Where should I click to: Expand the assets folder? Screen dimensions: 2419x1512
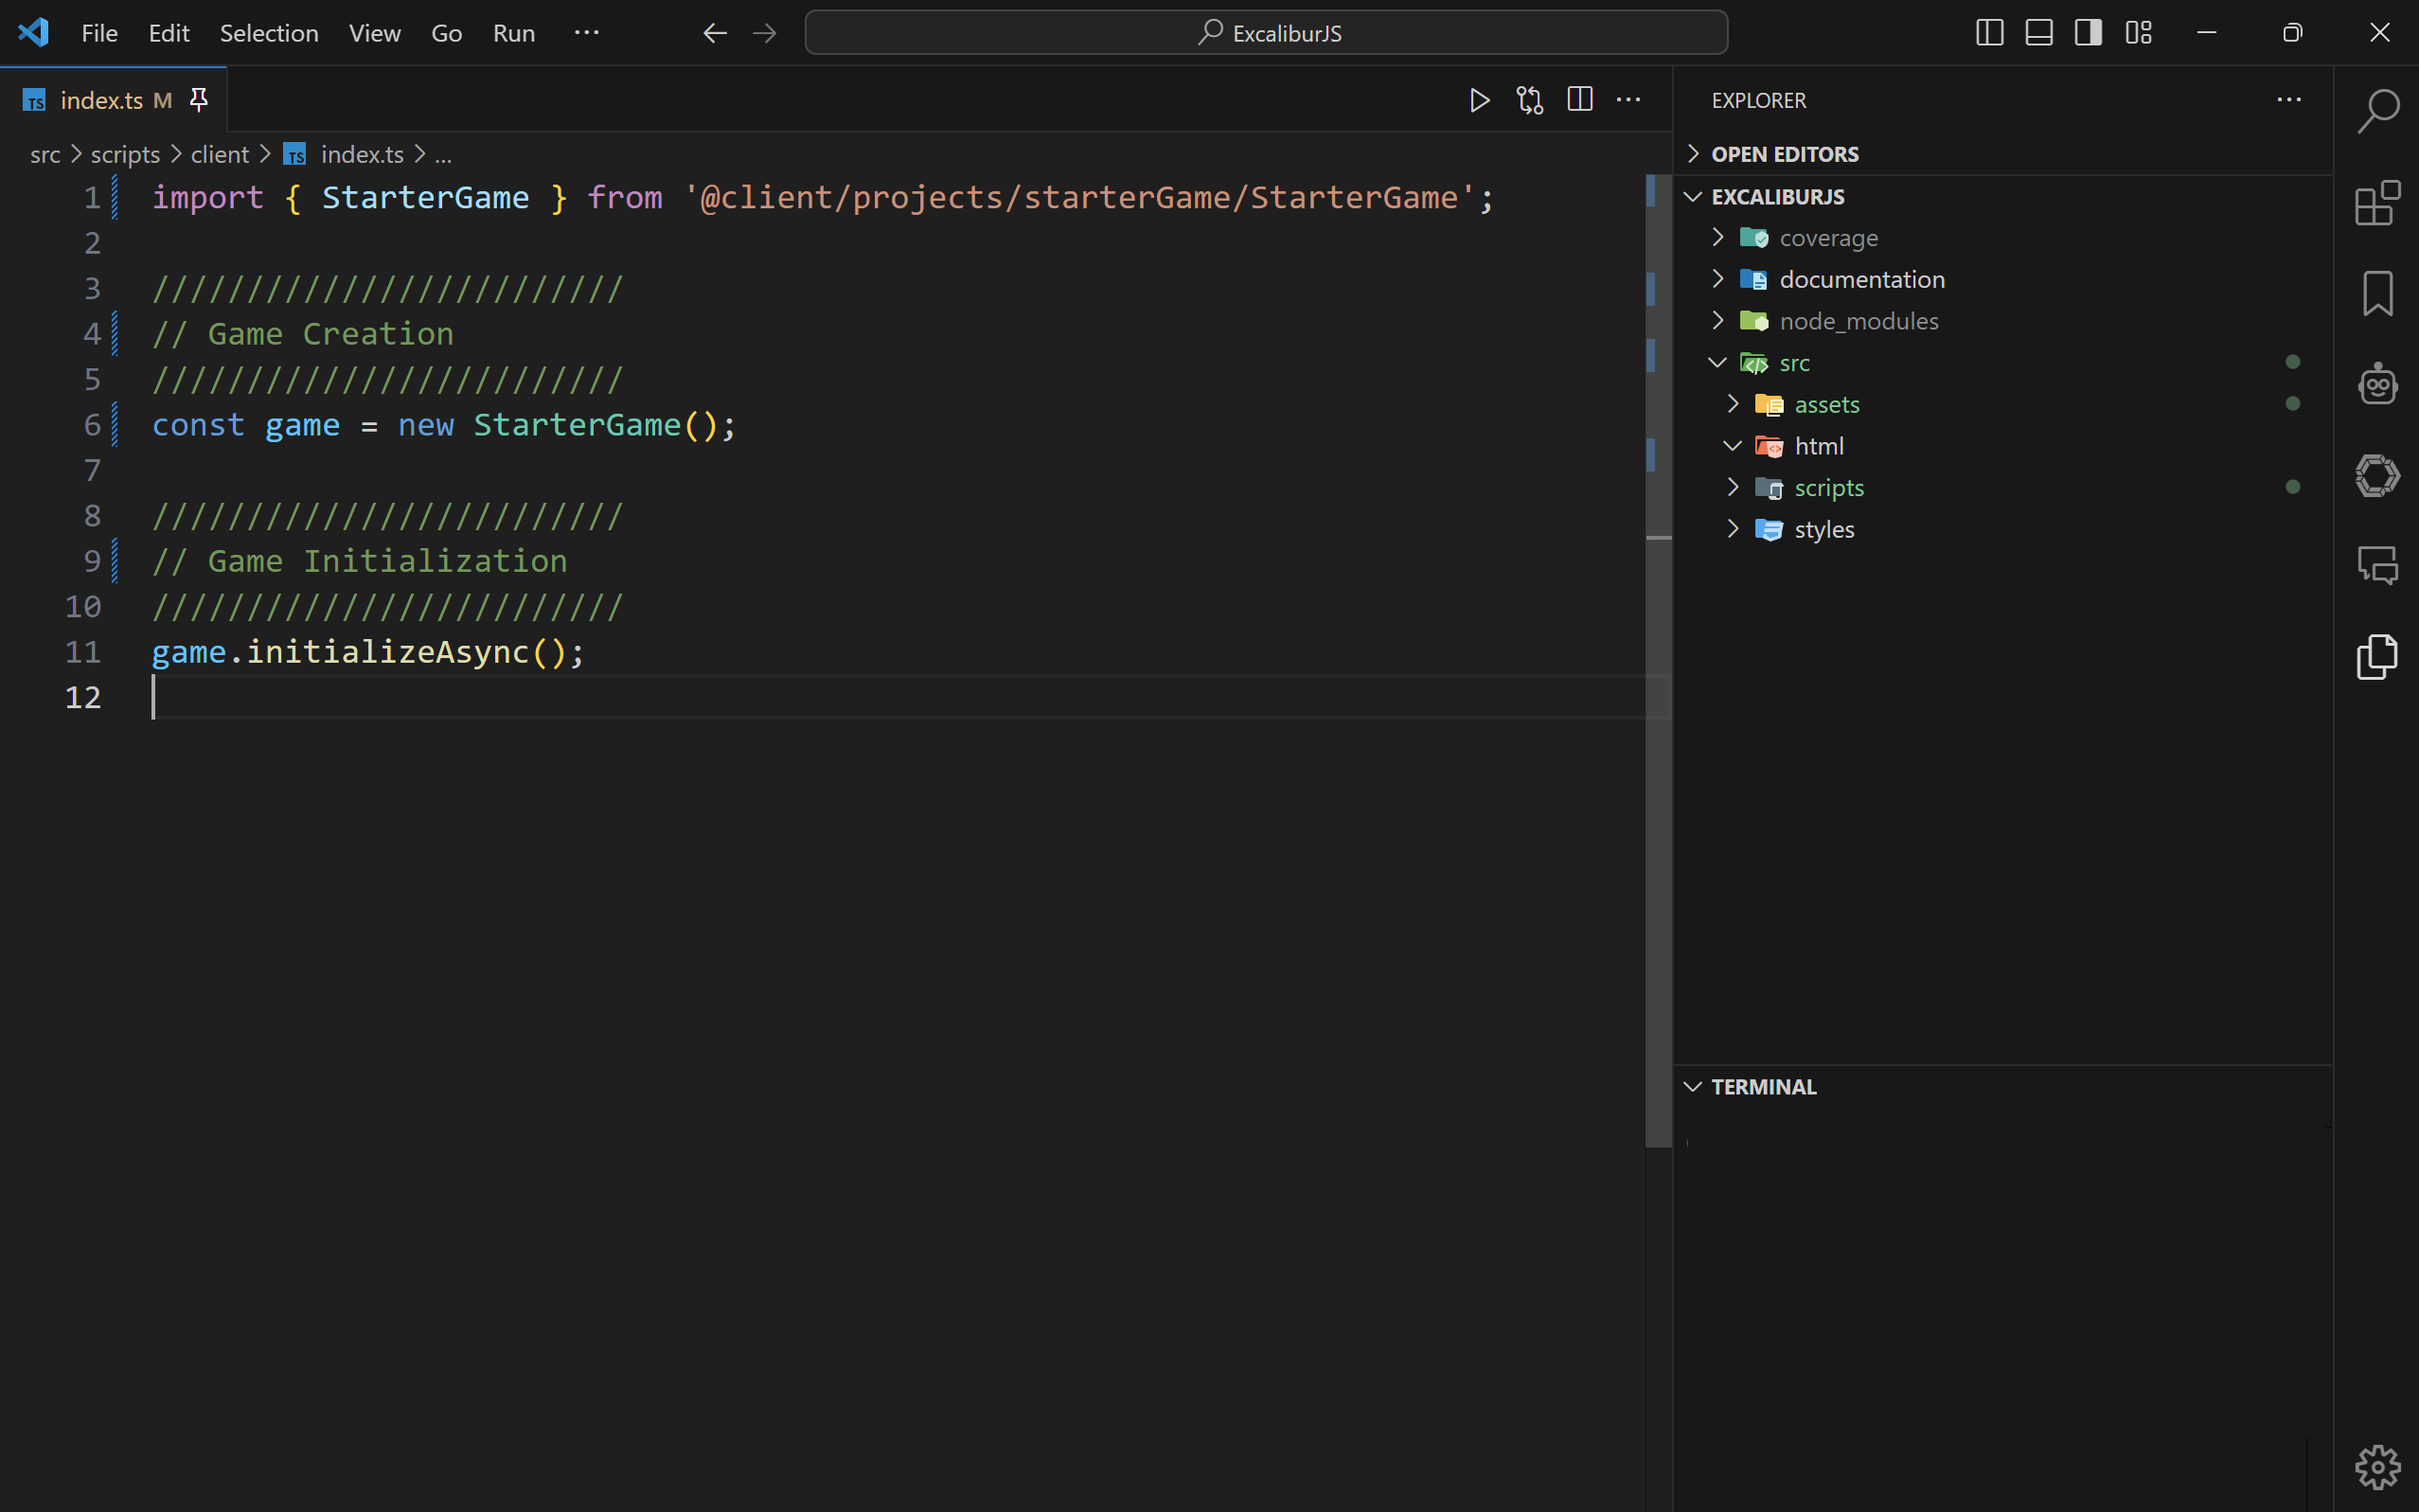click(x=2003, y=404)
